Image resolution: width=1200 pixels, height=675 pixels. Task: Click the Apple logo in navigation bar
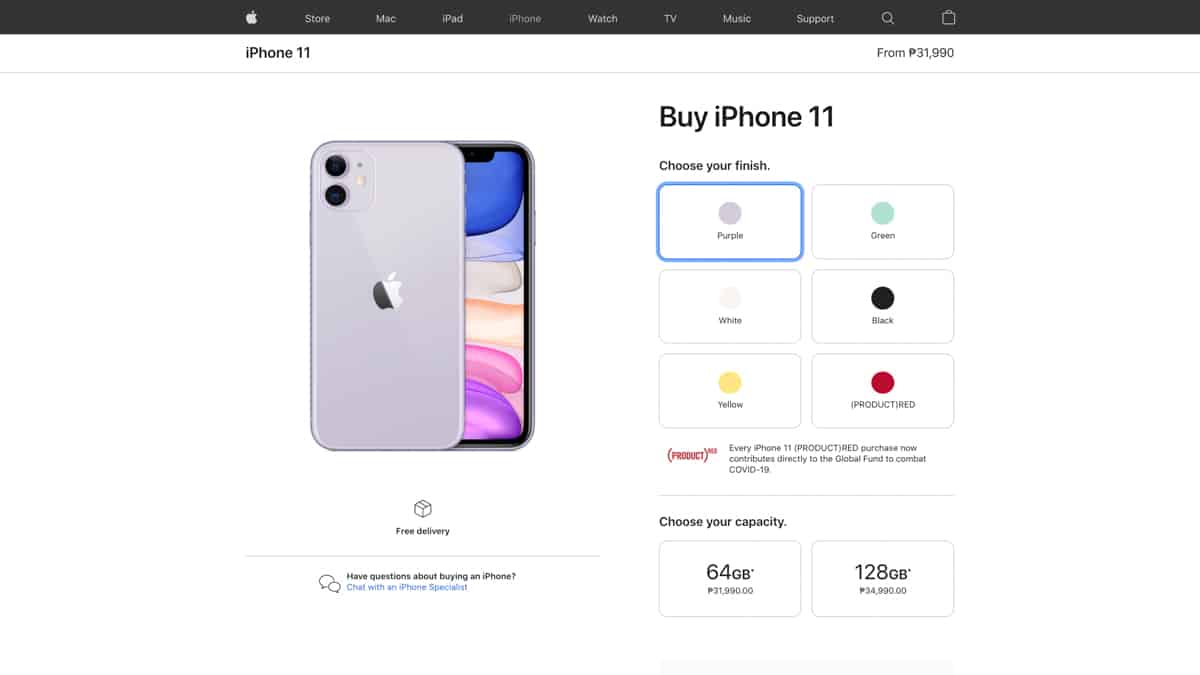click(251, 17)
